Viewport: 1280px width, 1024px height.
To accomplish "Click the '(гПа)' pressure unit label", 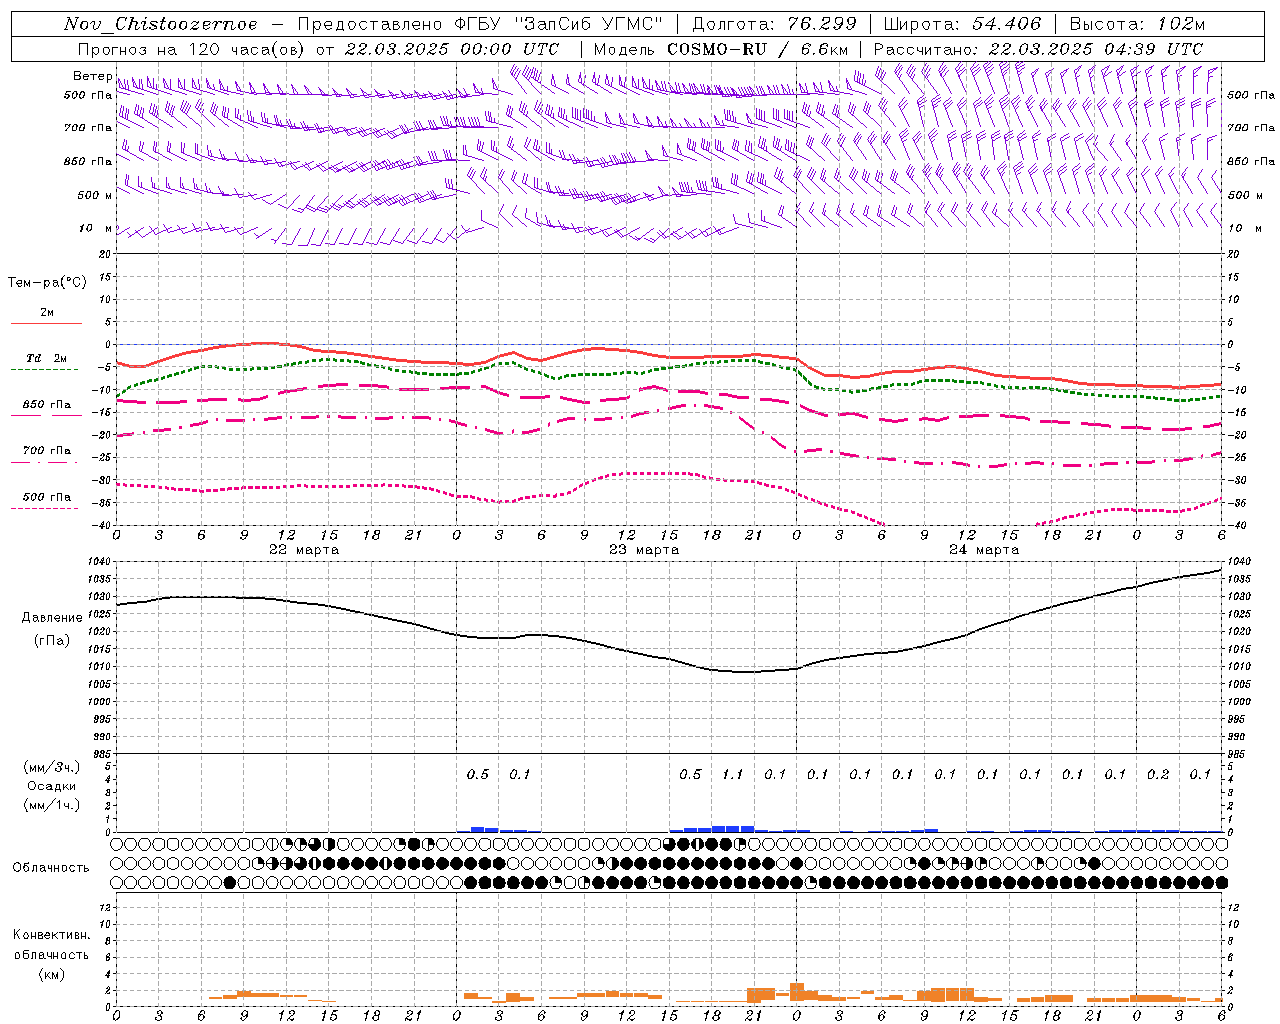I will point(52,640).
